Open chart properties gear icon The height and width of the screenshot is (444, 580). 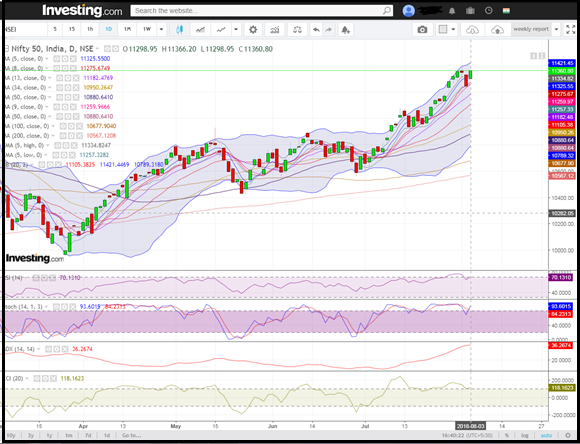253,30
